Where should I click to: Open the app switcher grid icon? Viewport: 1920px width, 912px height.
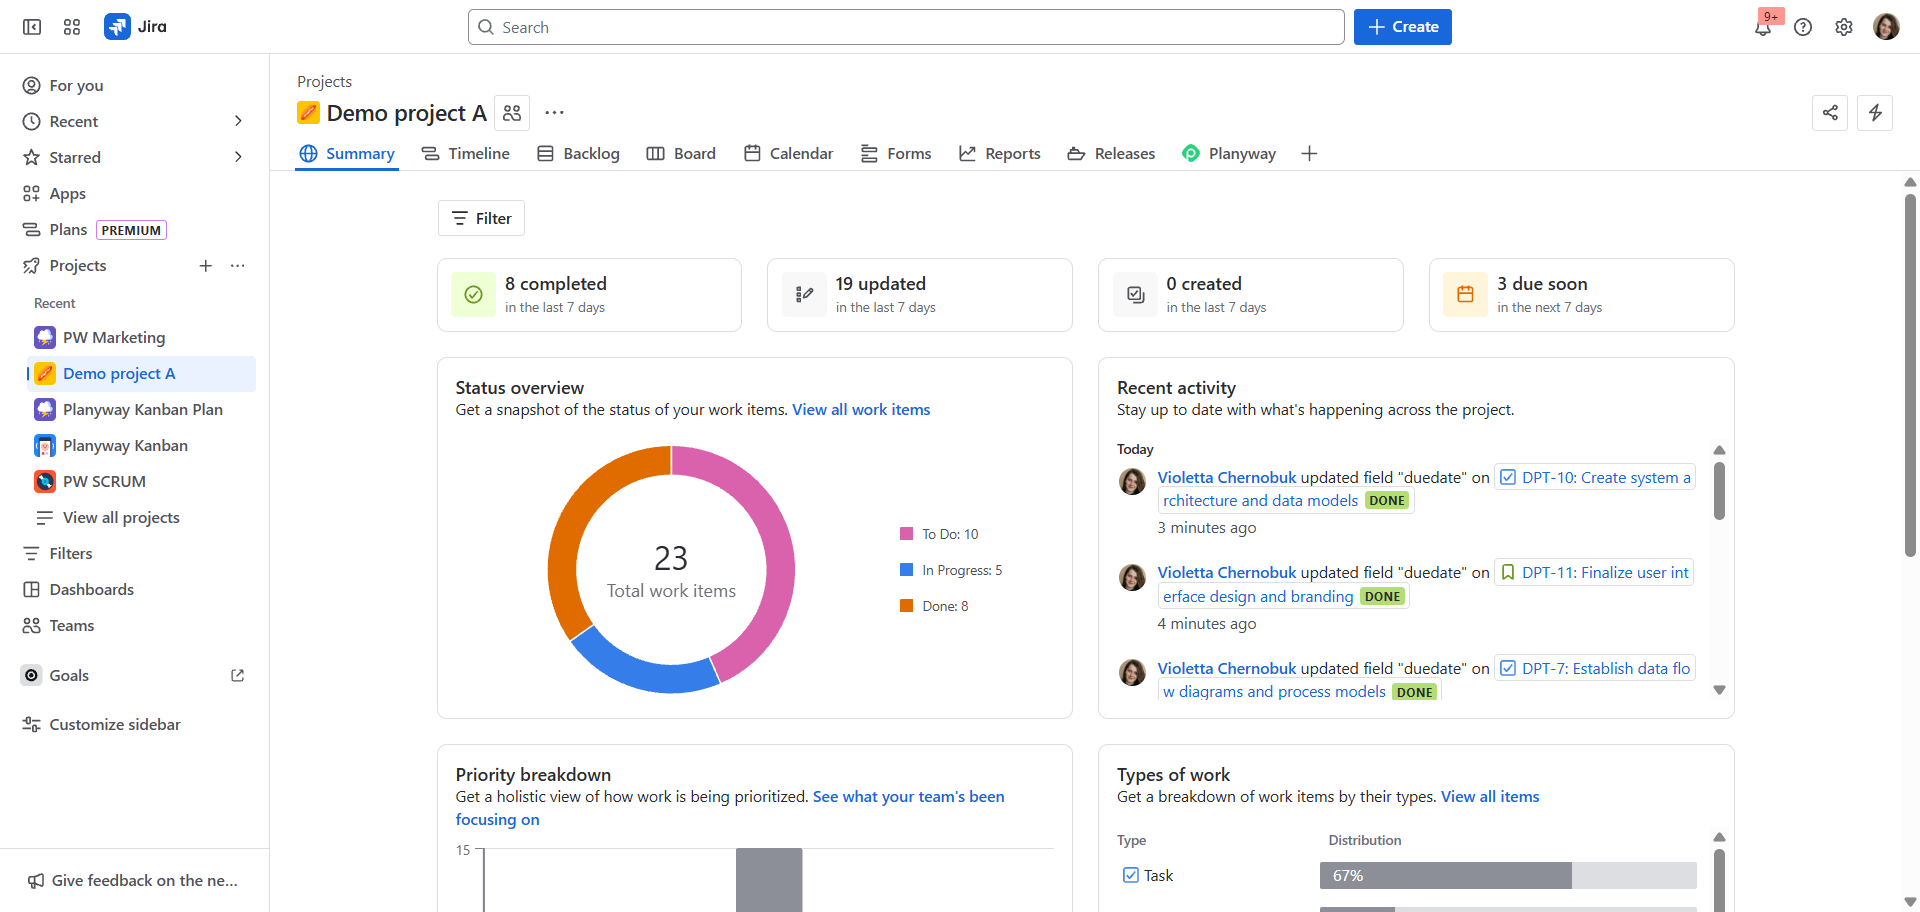pyautogui.click(x=72, y=27)
